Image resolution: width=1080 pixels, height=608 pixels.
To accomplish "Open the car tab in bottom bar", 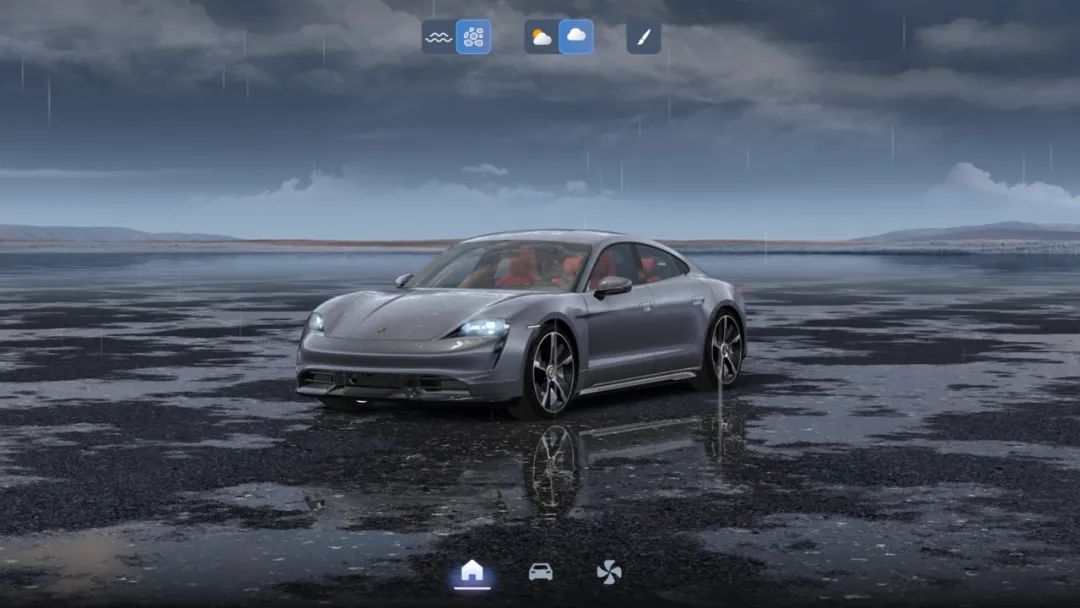I will click(540, 571).
